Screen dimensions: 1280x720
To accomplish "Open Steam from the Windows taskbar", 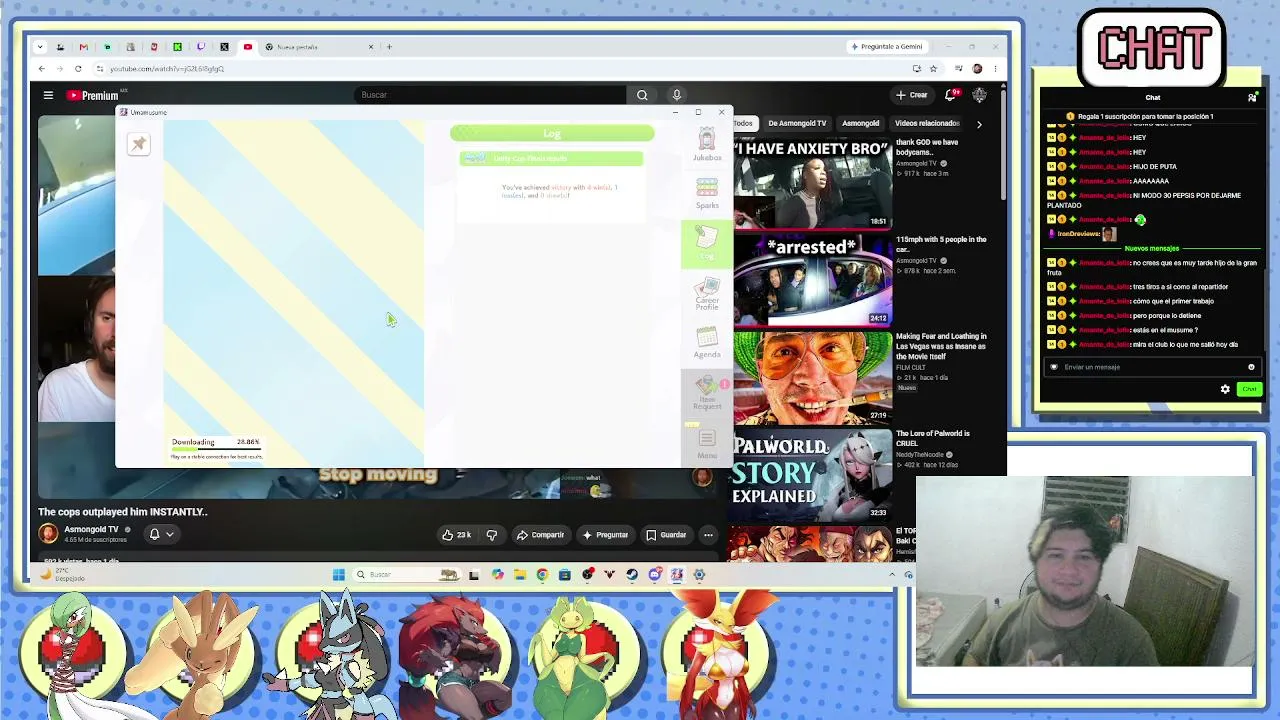I will coord(632,574).
